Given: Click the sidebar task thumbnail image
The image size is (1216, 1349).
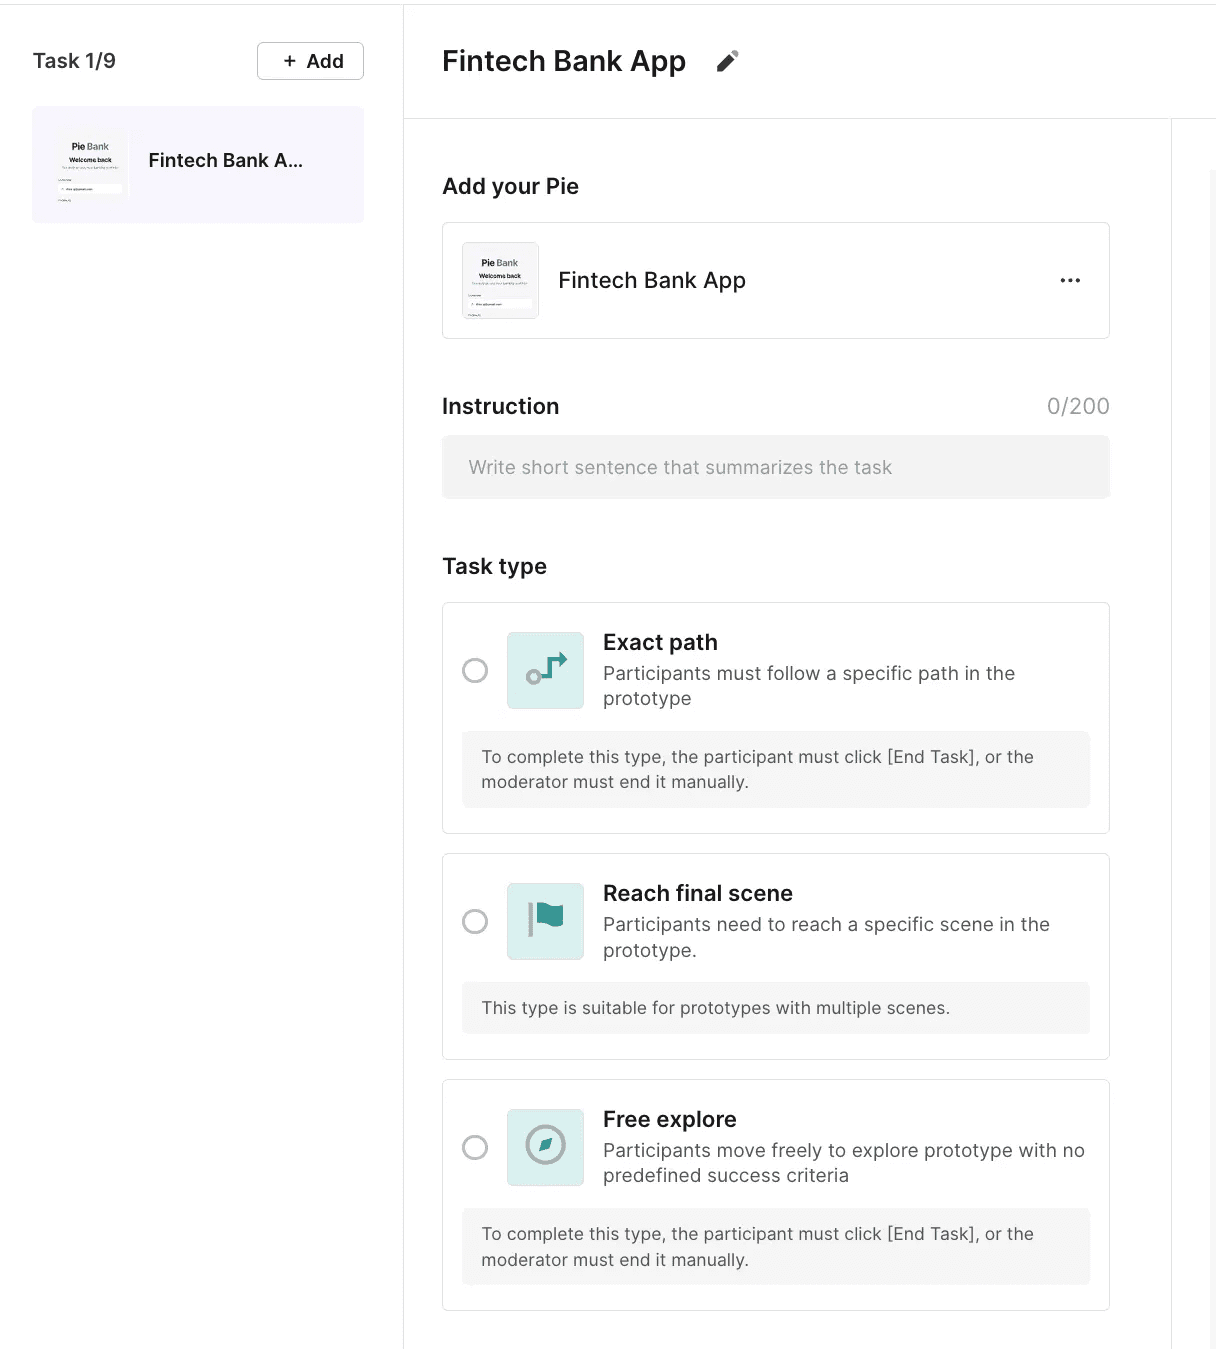Looking at the screenshot, I should click(x=91, y=165).
